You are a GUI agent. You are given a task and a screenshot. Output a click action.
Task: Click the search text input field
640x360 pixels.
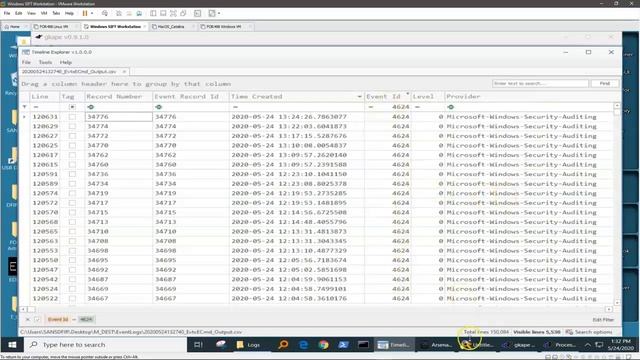(540, 83)
